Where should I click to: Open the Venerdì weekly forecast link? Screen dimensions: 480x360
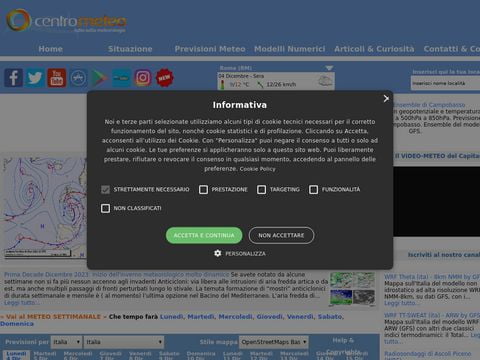click(x=300, y=317)
